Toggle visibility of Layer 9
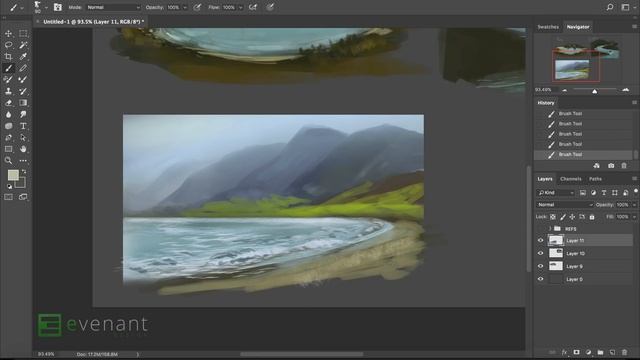Screen dimensions: 640x360 pos(541,266)
